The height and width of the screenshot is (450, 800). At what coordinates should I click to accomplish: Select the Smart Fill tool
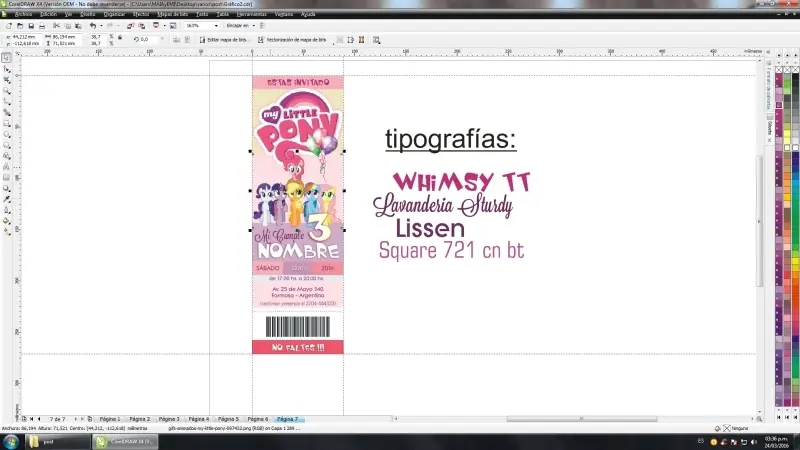point(7,113)
